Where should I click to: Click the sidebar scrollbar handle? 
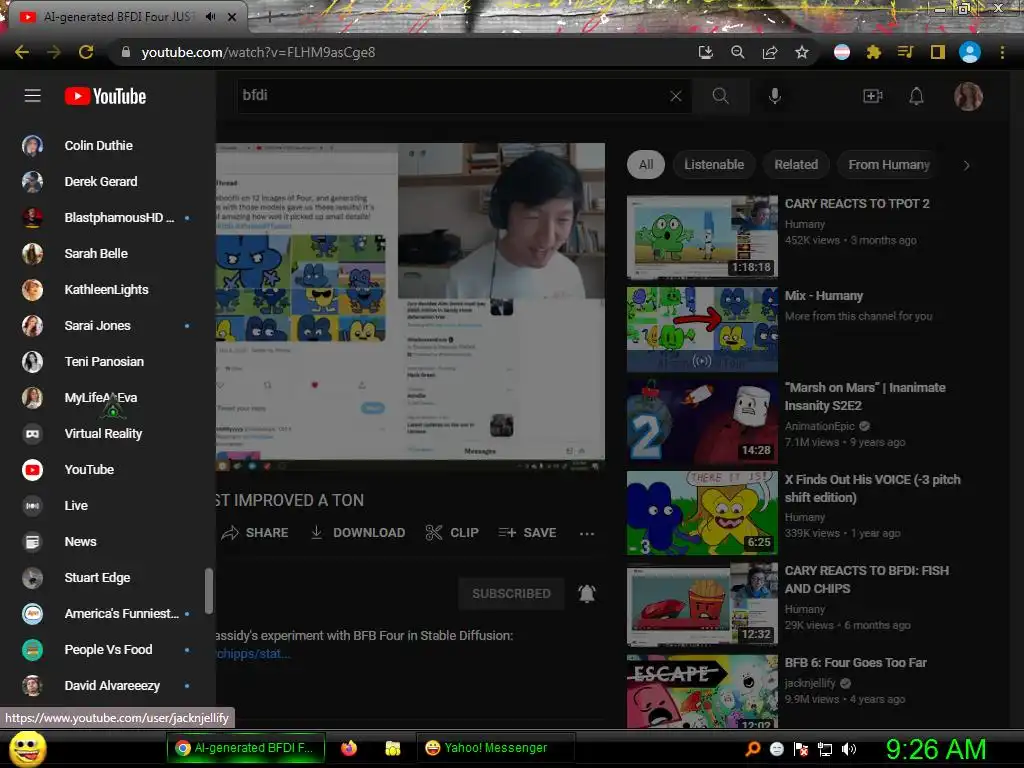click(209, 591)
